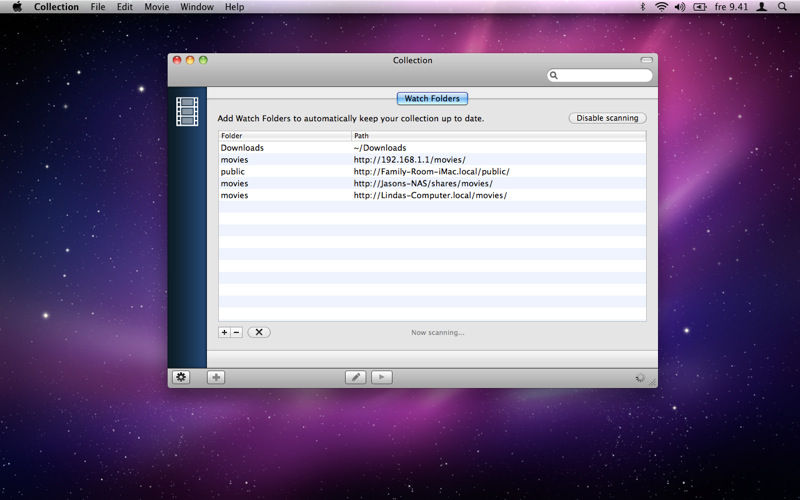Open the Spotlight magnifier in the menu bar

785,7
